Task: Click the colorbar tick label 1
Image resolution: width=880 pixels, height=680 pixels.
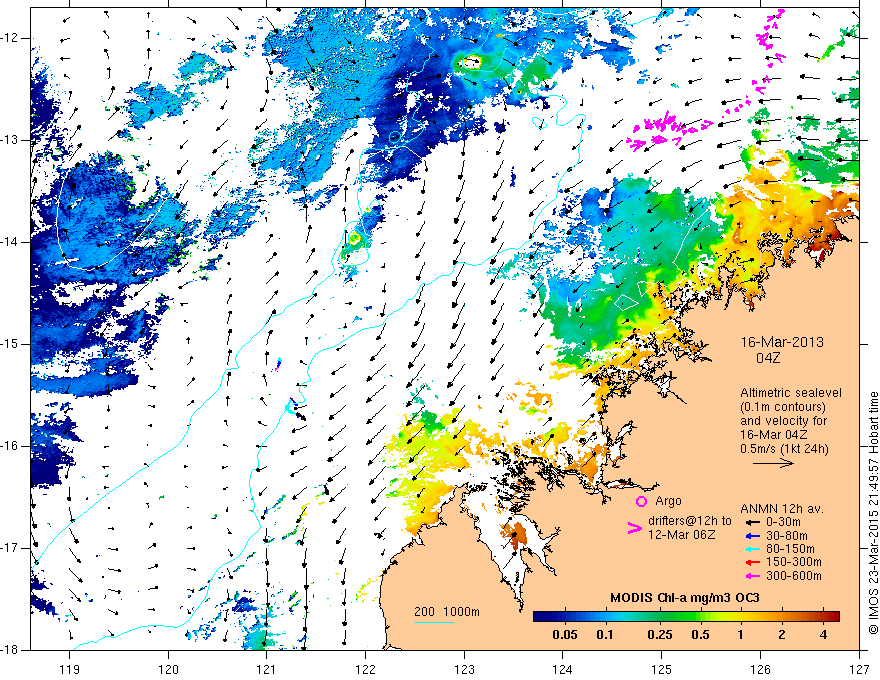Action: click(x=741, y=635)
